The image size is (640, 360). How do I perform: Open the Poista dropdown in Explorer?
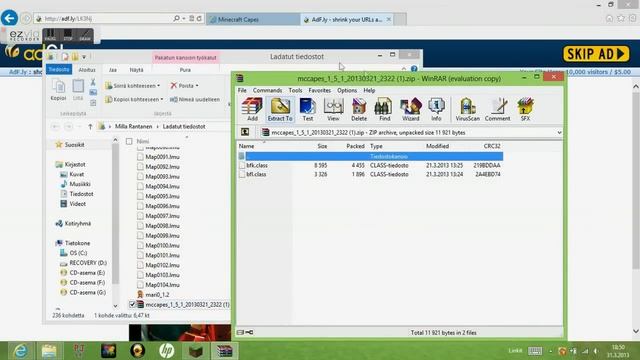click(x=184, y=86)
